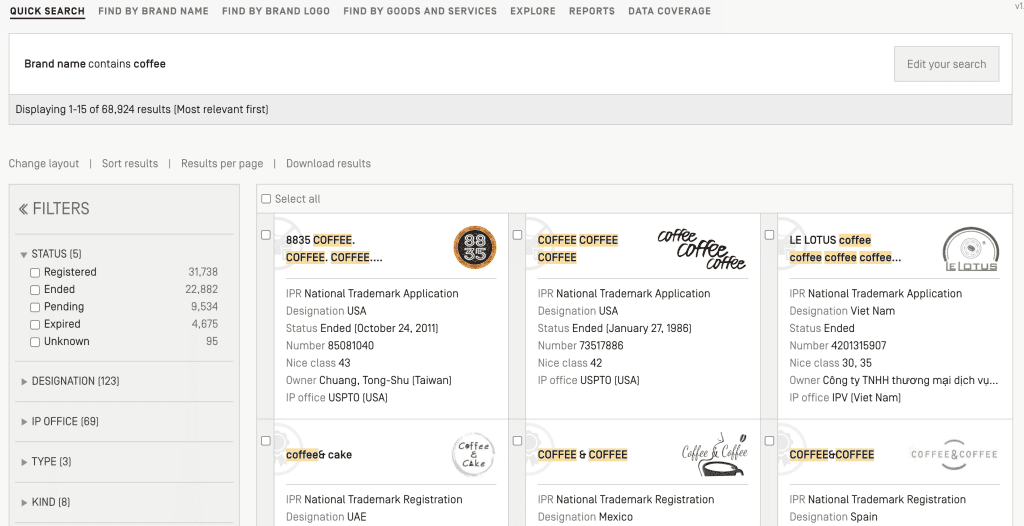Collapse the FILTERS panel double chevron
Screen dimensions: 1024x526
(x=24, y=209)
